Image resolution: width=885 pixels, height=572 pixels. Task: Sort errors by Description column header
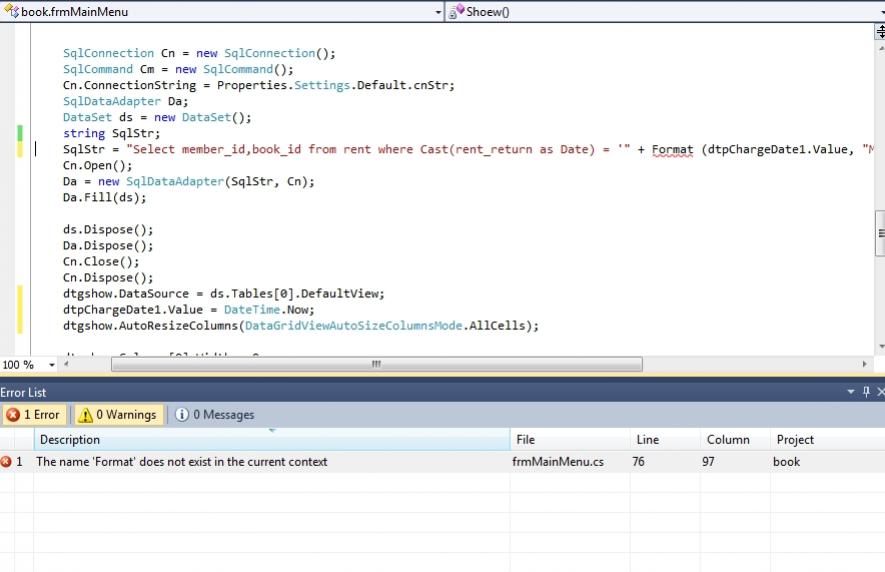click(x=272, y=439)
